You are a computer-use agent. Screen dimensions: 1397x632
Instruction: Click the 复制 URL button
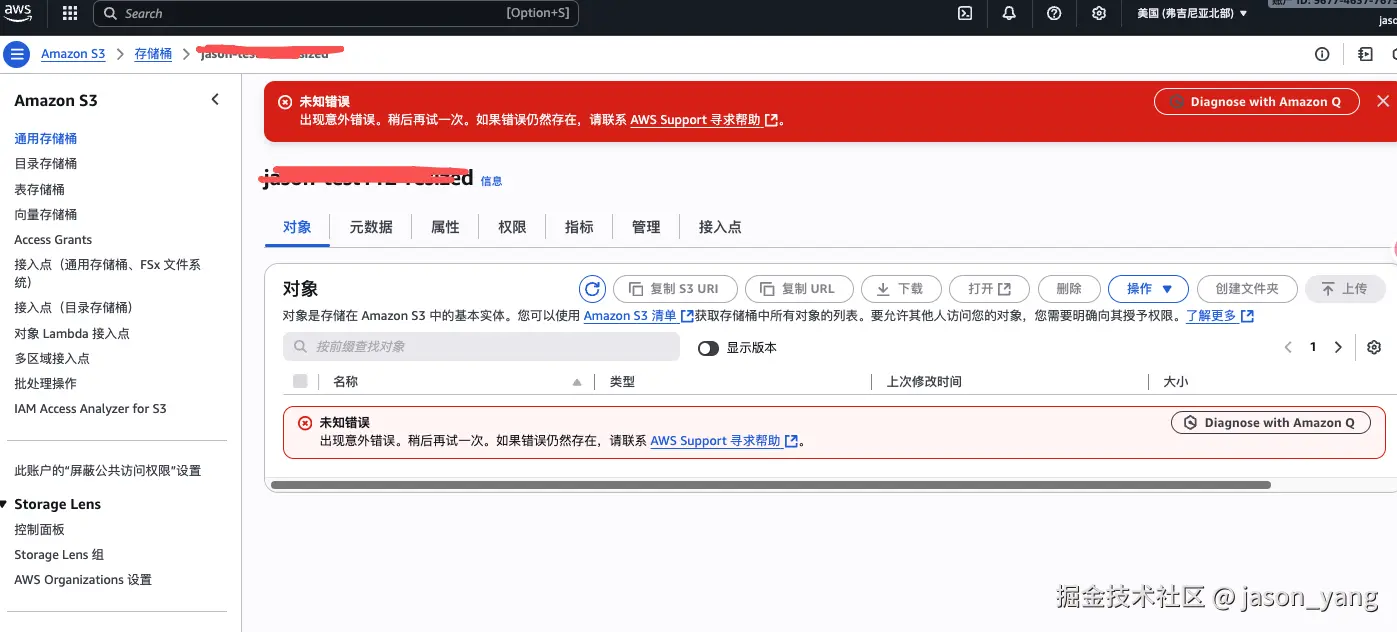click(x=799, y=289)
